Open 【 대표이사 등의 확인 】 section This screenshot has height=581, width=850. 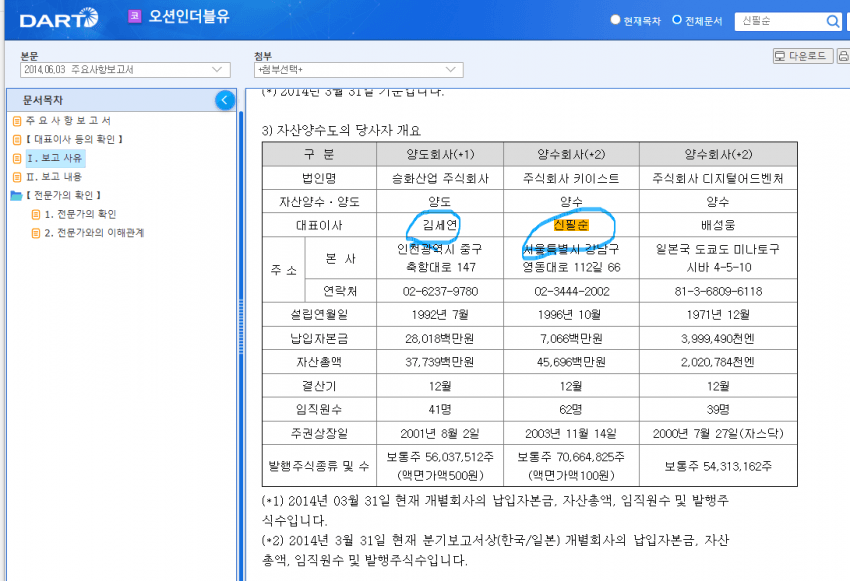[75, 139]
